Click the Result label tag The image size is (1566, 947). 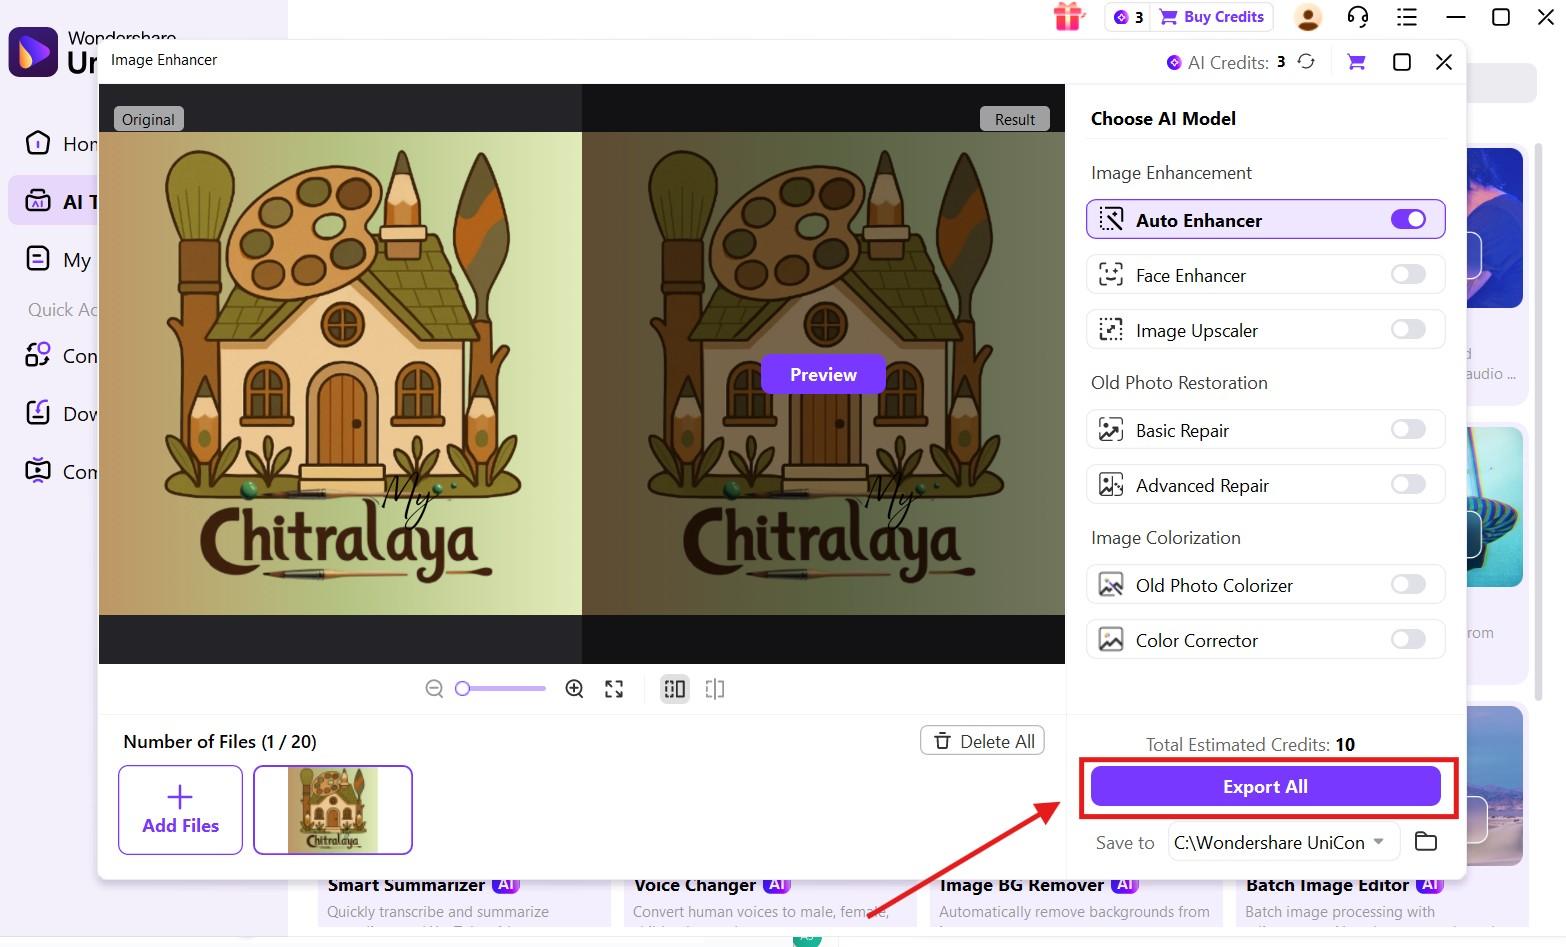pyautogui.click(x=1015, y=119)
